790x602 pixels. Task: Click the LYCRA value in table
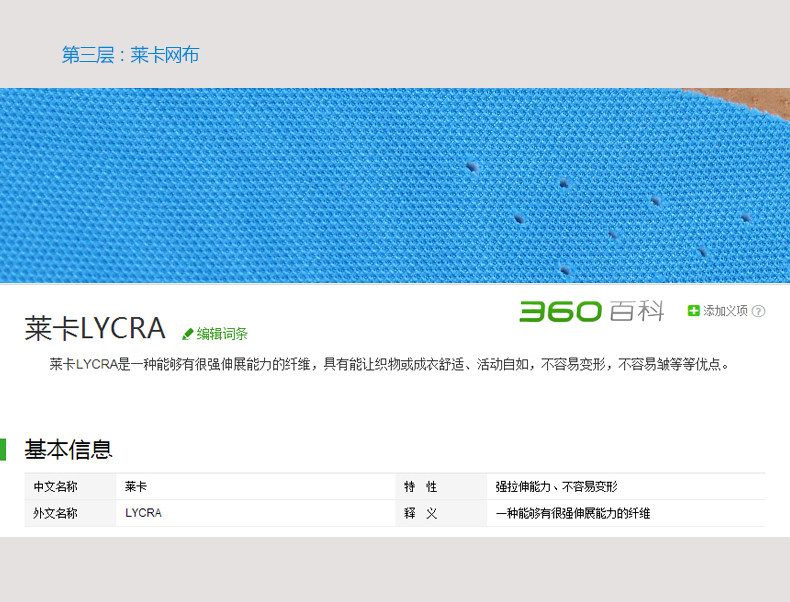point(144,513)
